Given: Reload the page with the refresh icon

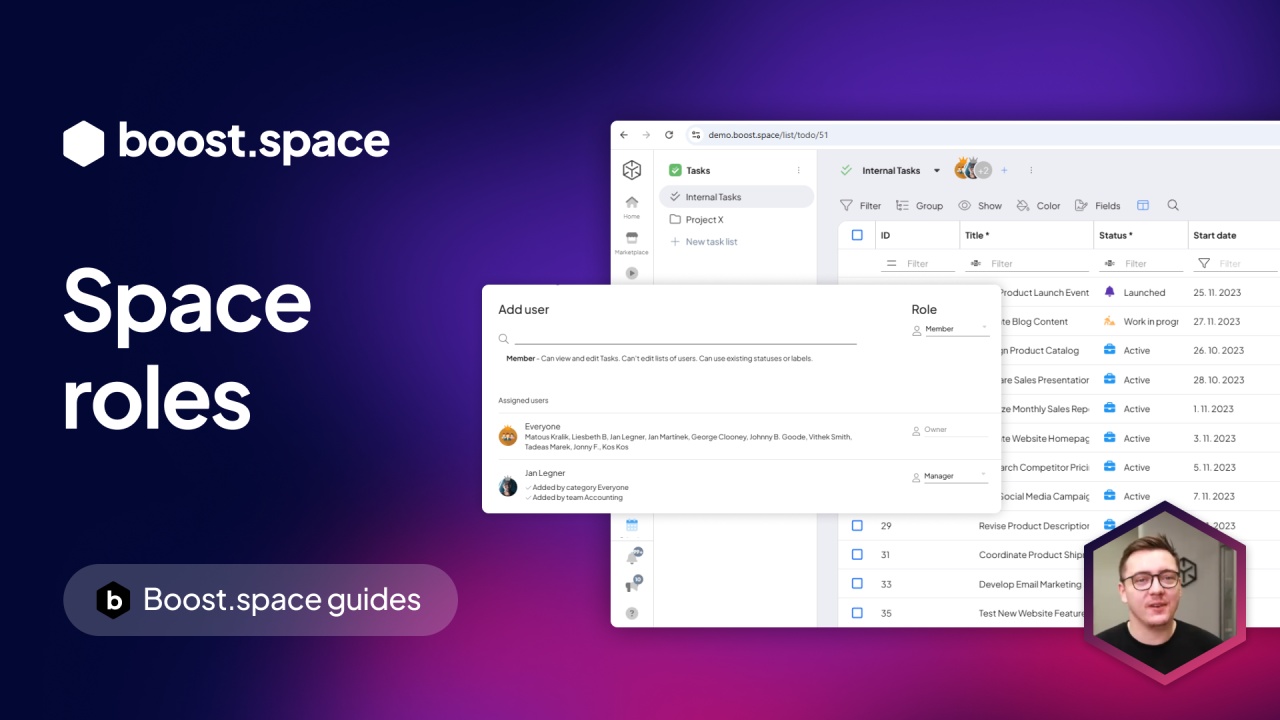Looking at the screenshot, I should [669, 135].
